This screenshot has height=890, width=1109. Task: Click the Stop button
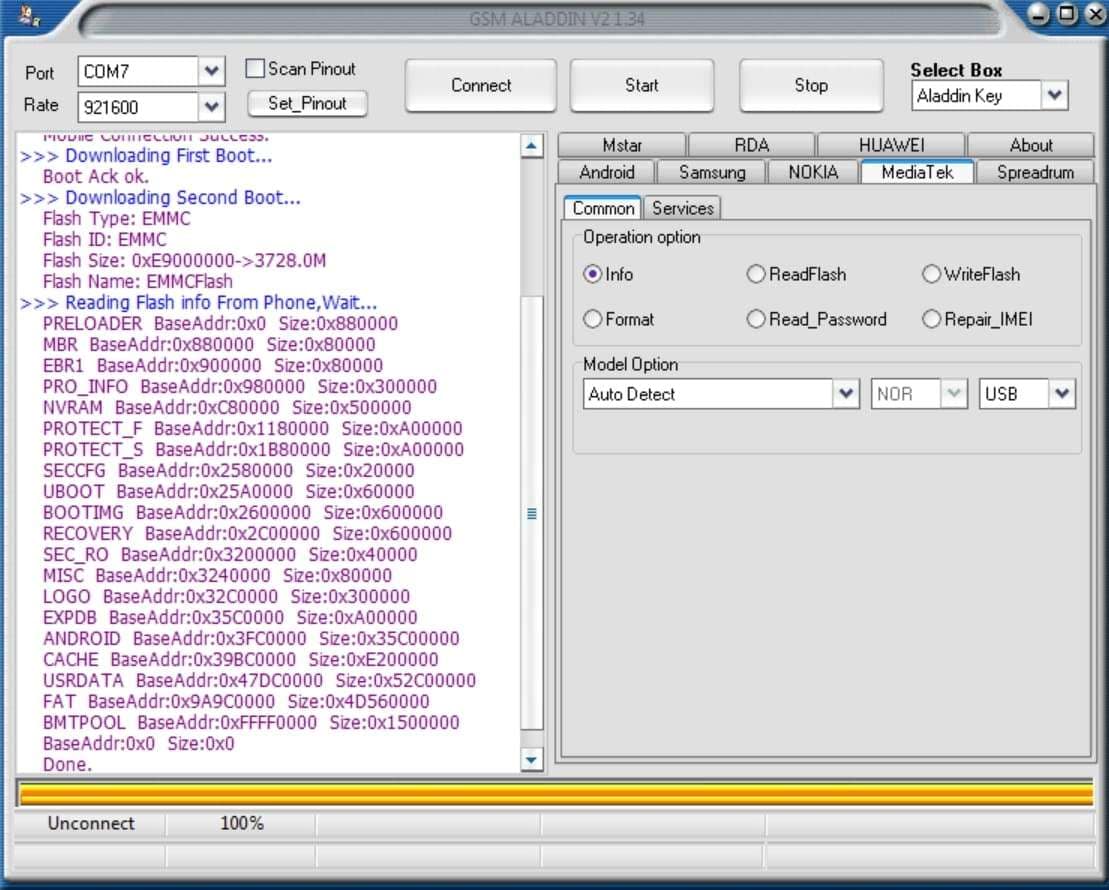(811, 86)
